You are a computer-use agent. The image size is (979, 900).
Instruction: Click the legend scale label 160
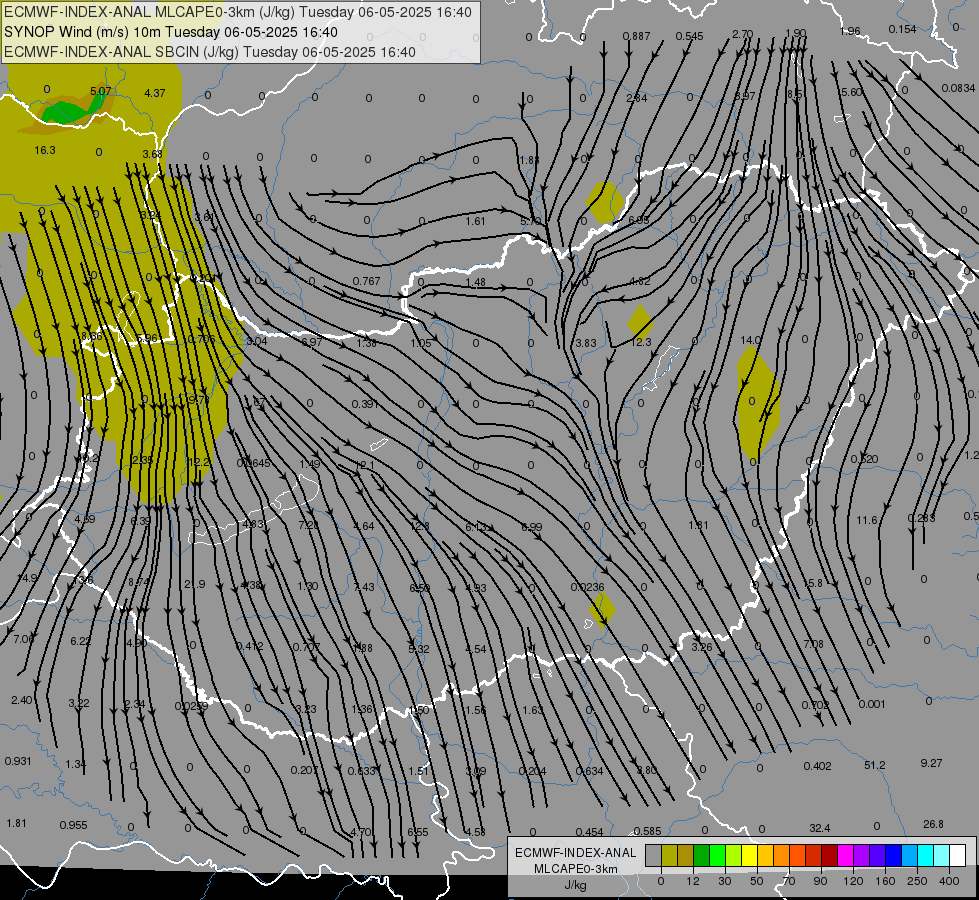(885, 881)
